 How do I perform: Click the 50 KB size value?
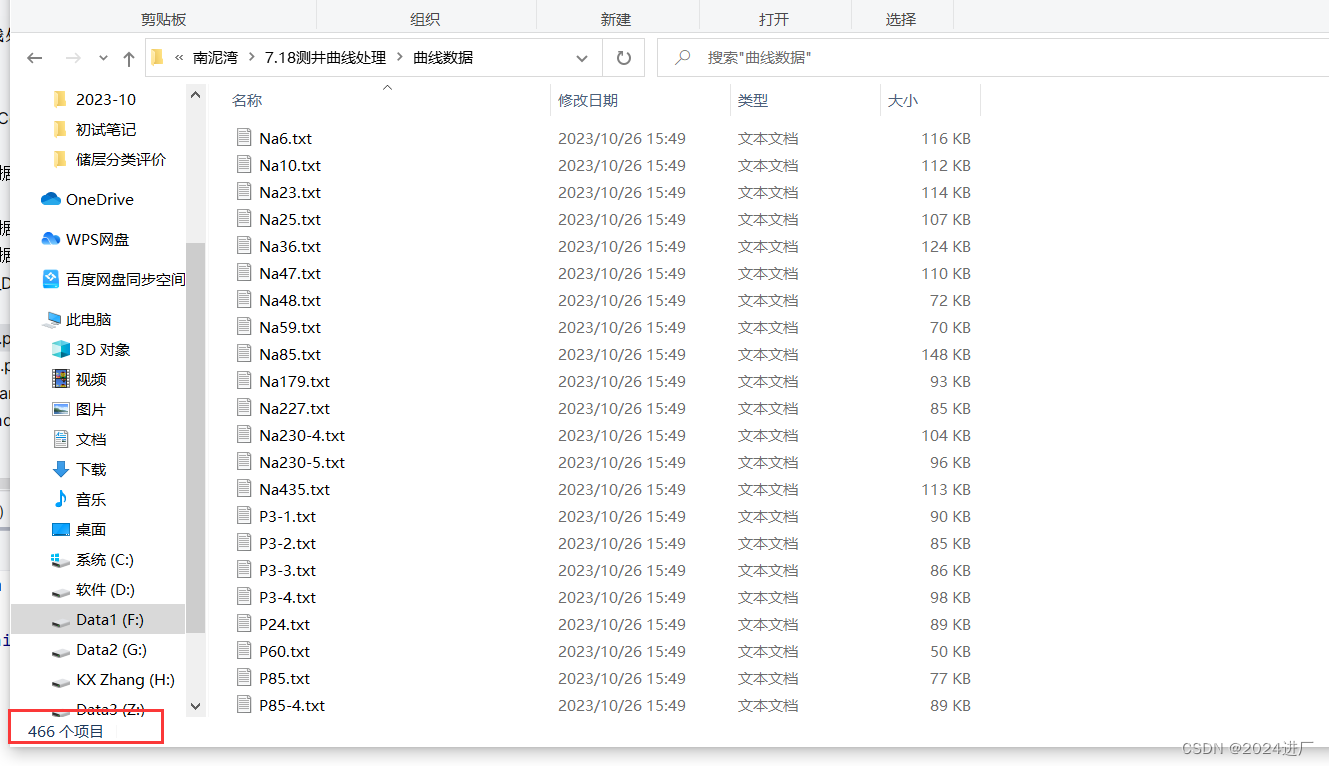pos(950,651)
